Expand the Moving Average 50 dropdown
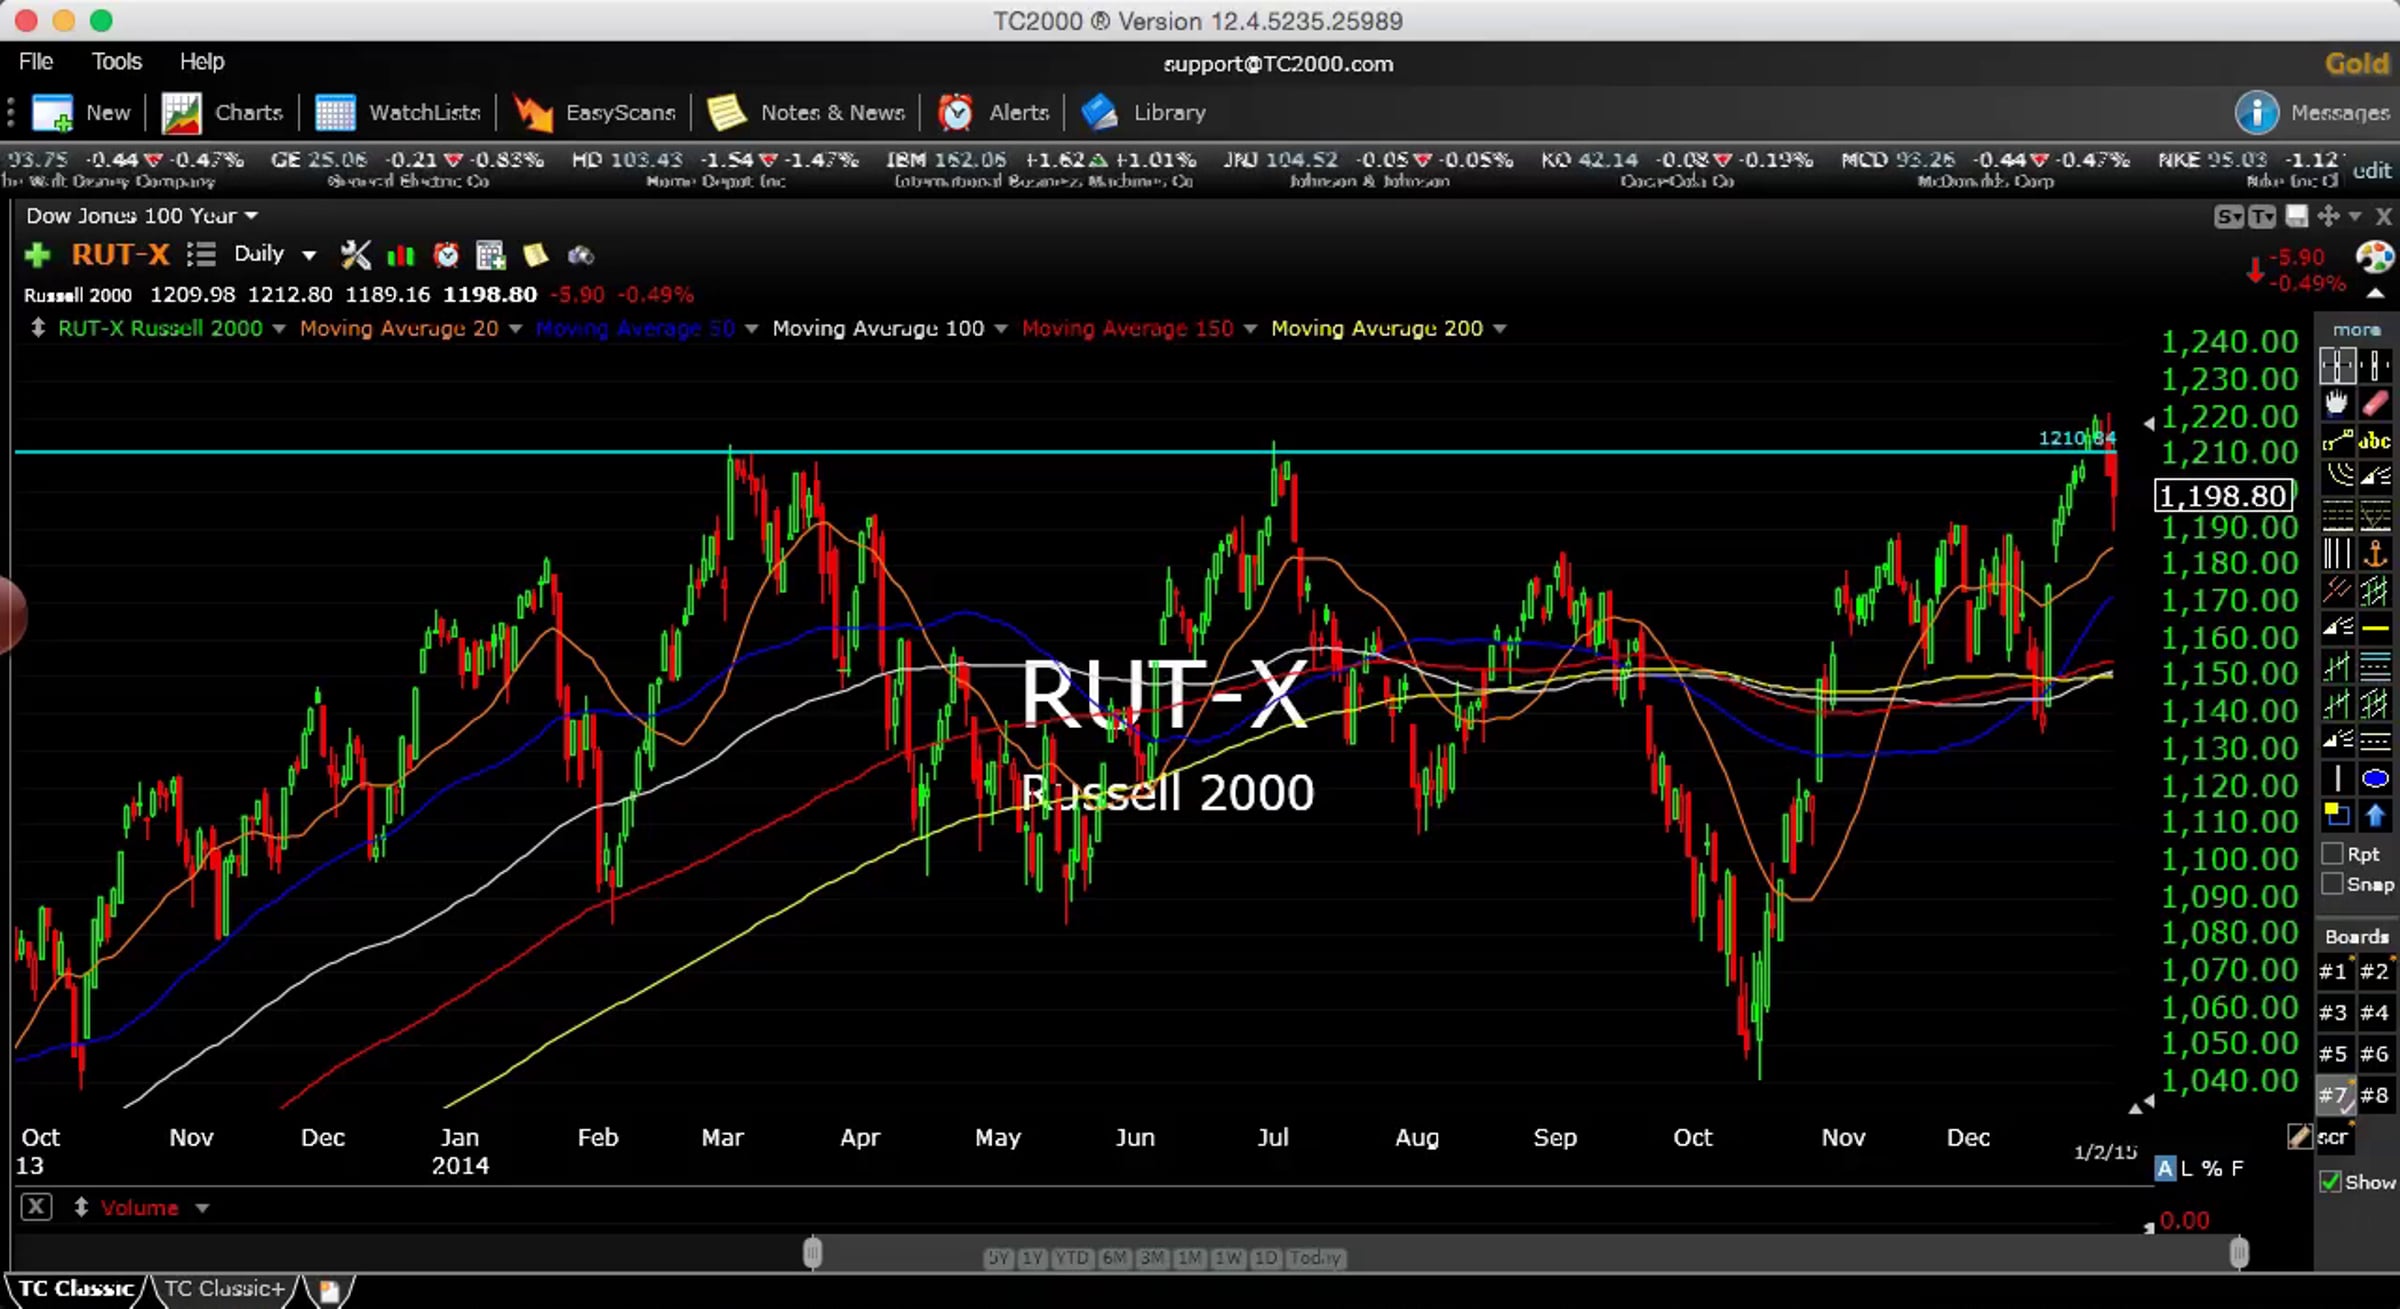The height and width of the screenshot is (1309, 2400). pyautogui.click(x=751, y=329)
